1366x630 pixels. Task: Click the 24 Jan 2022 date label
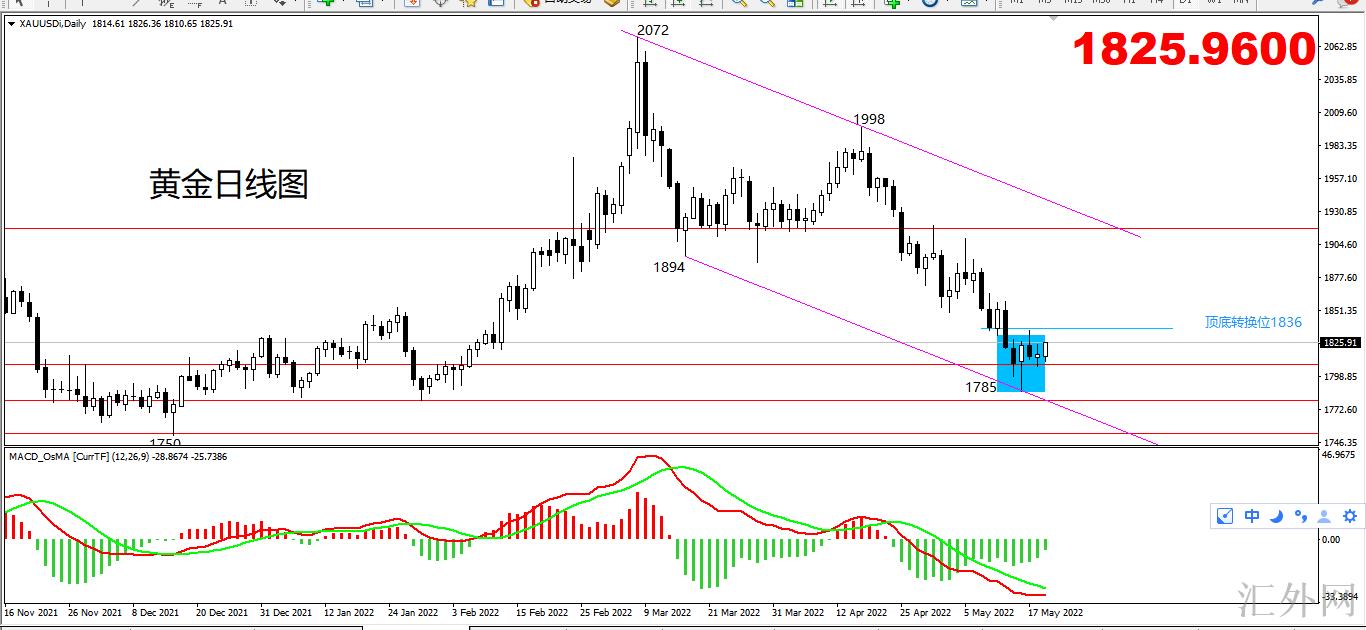(x=412, y=612)
